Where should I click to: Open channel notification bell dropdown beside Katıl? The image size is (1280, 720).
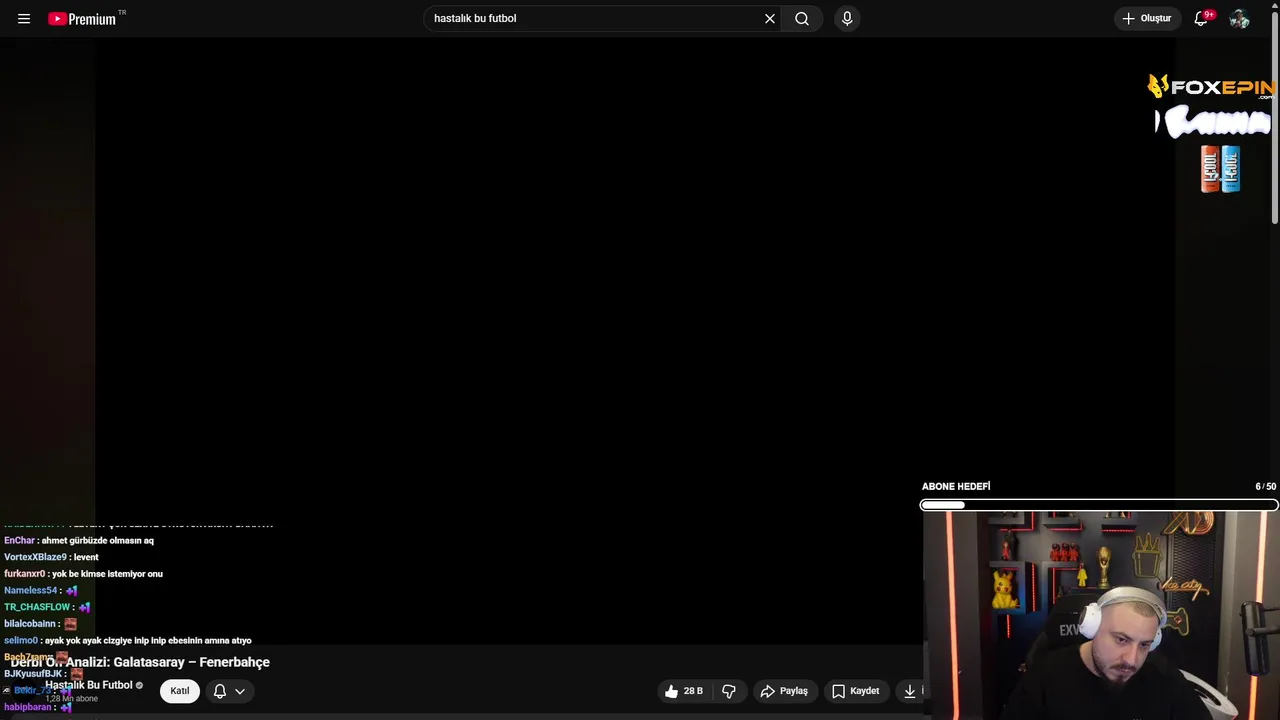229,691
